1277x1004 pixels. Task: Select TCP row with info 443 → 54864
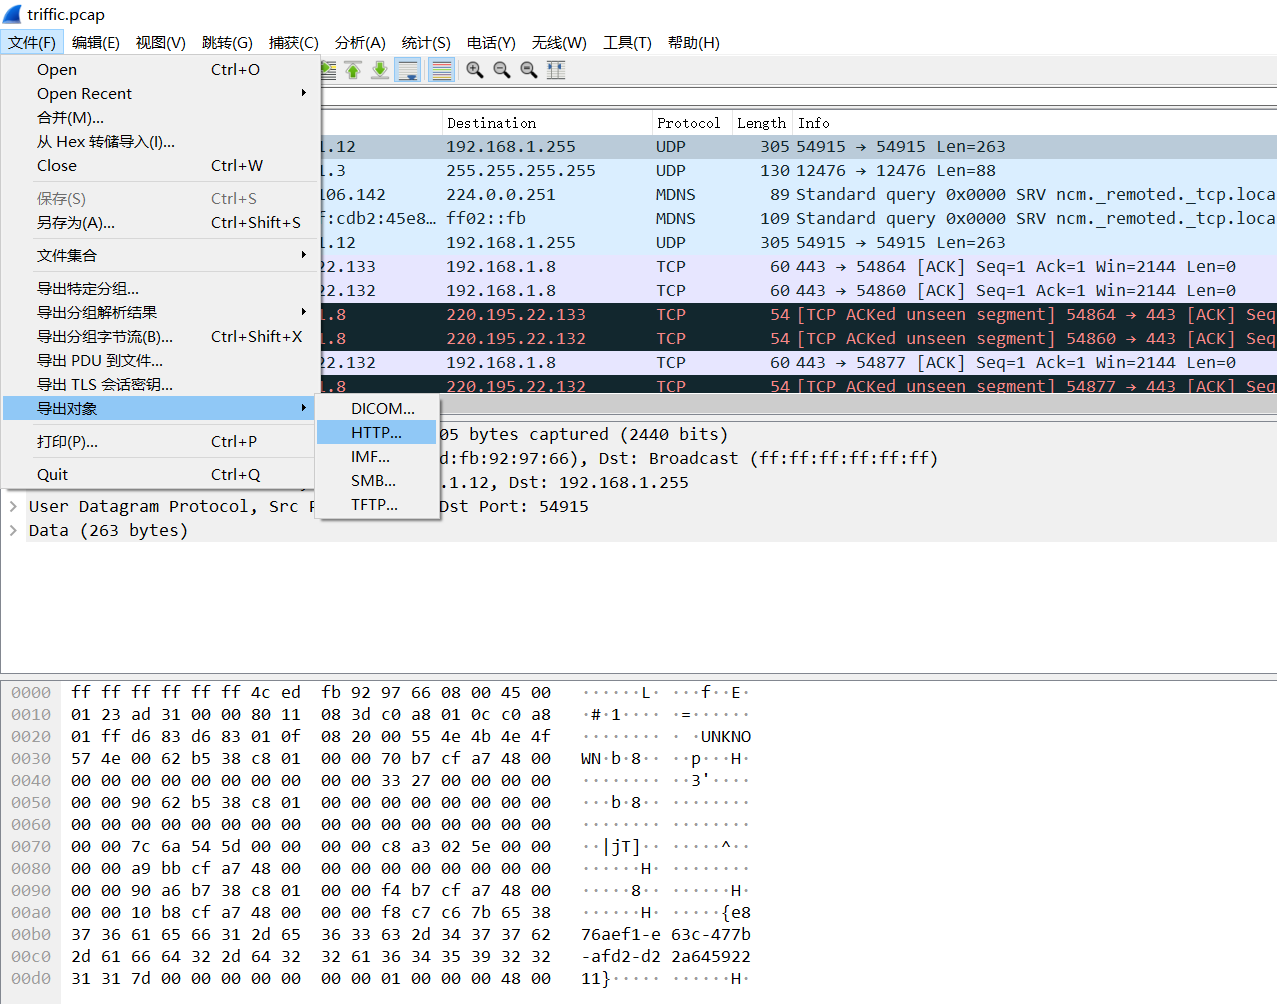[798, 267]
